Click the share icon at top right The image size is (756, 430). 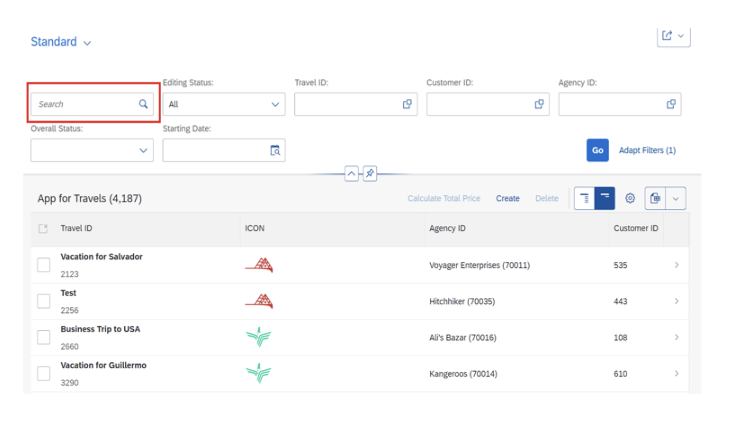click(667, 36)
